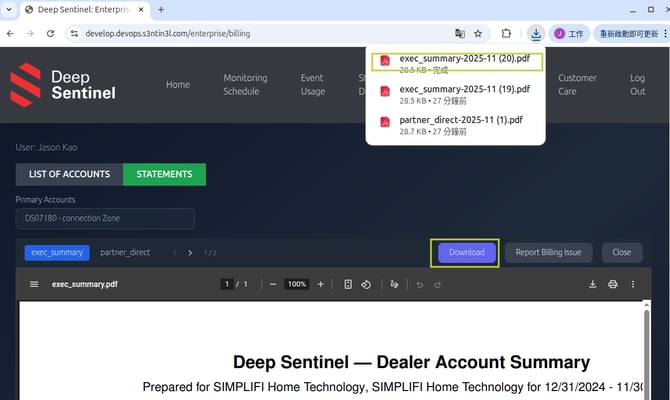Click the browser back arrow
Image resolution: width=670 pixels, height=400 pixels.
[x=10, y=33]
